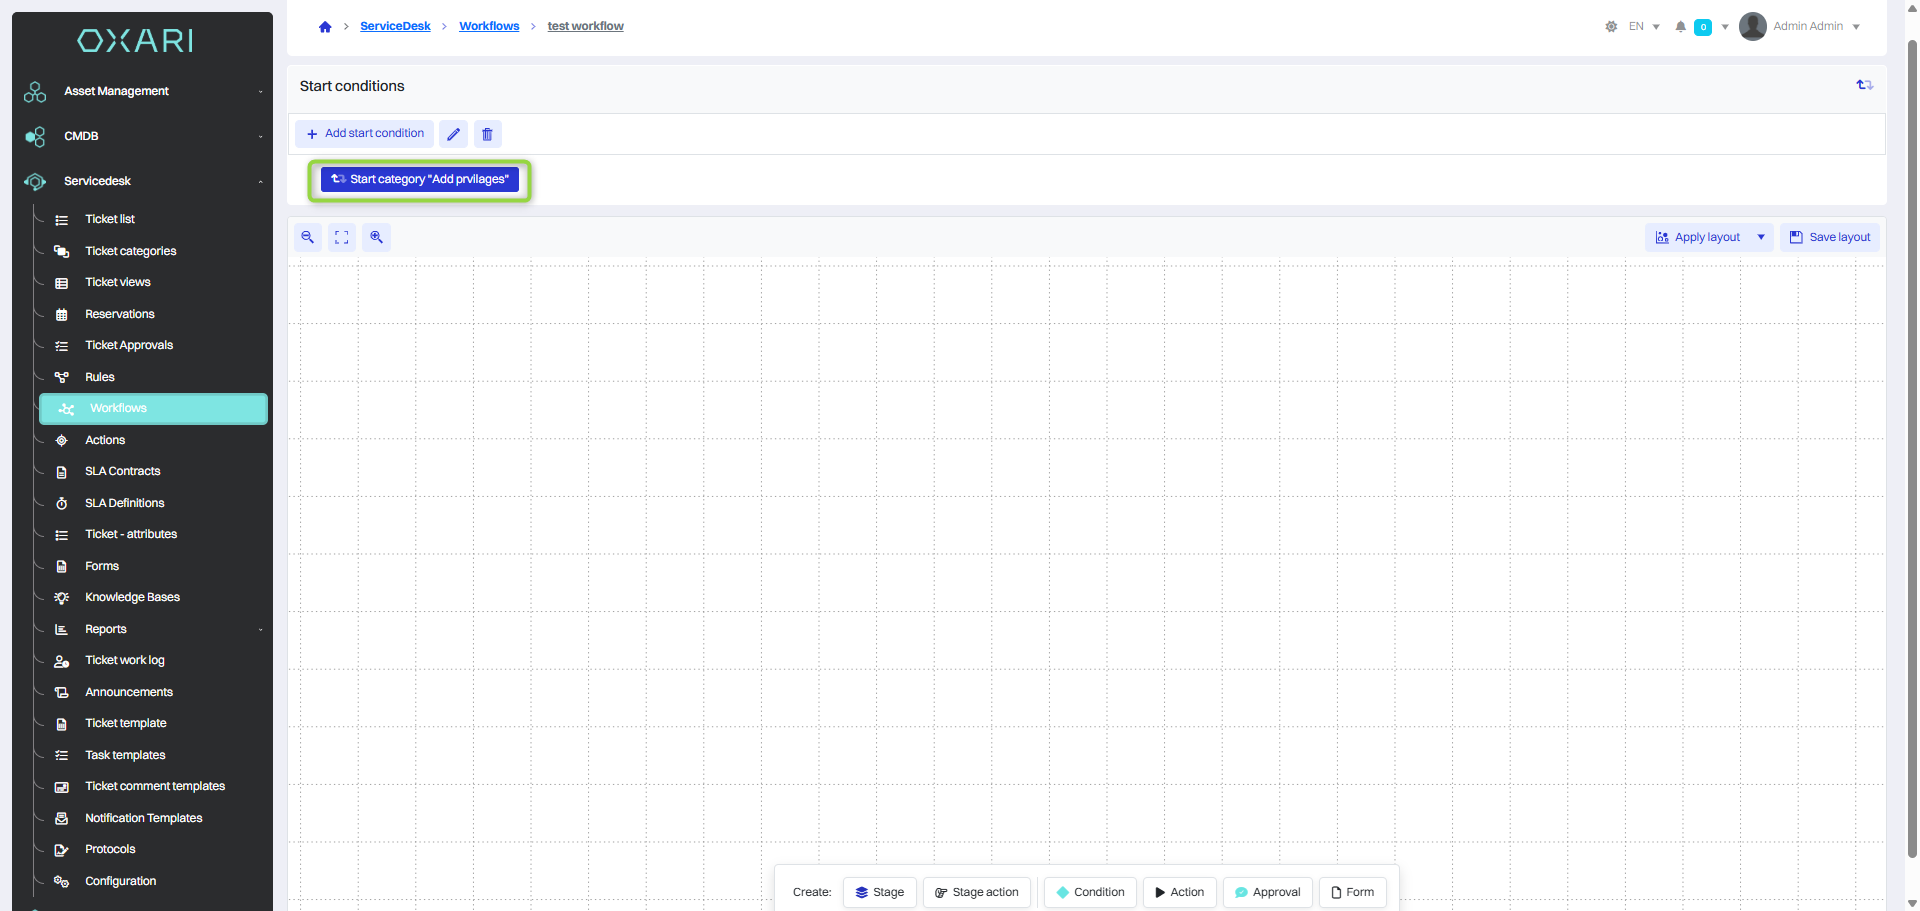The width and height of the screenshot is (1920, 911).
Task: Collapse the Servicedesk sidebar section
Action: click(260, 182)
